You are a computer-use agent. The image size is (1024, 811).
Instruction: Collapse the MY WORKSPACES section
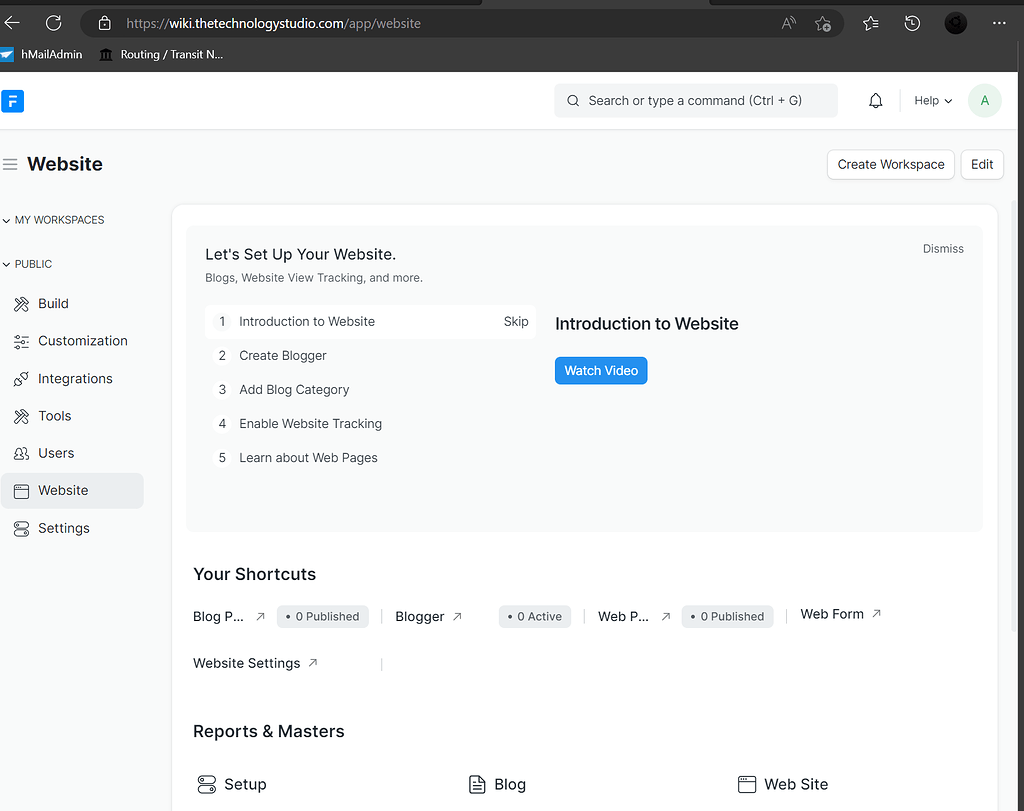pos(10,220)
